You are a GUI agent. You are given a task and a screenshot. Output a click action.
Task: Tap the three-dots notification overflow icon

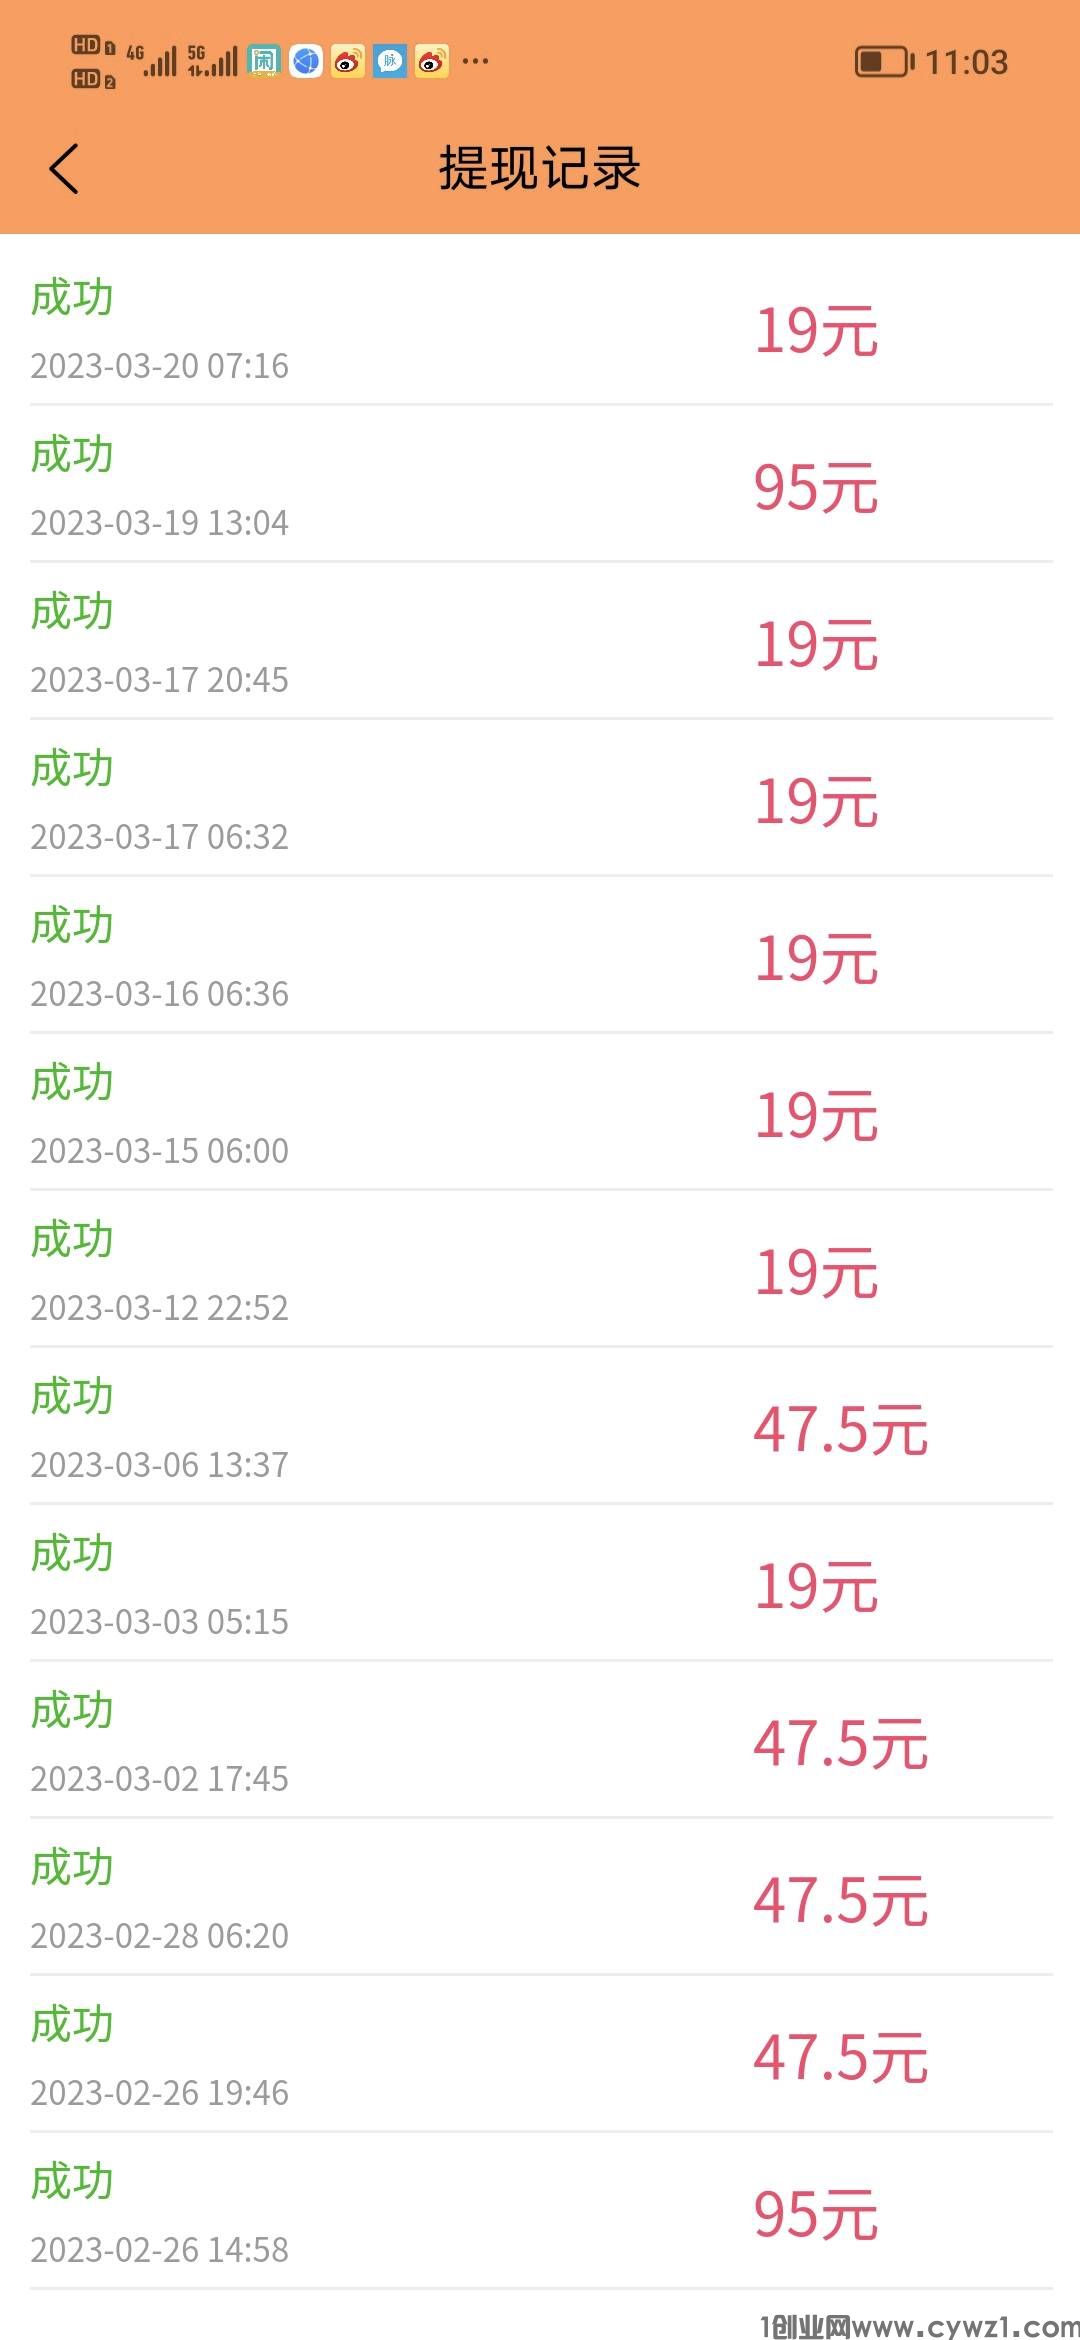tap(476, 62)
